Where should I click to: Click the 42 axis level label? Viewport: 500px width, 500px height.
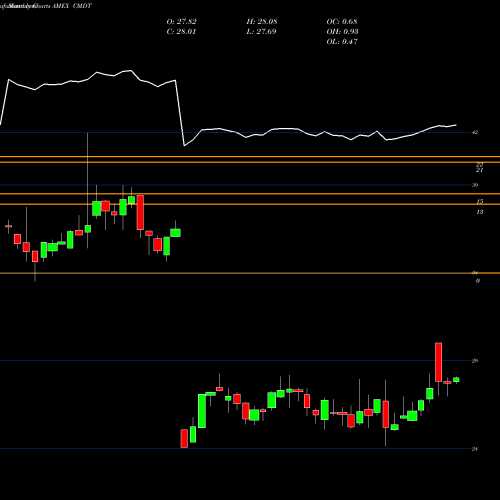475,132
